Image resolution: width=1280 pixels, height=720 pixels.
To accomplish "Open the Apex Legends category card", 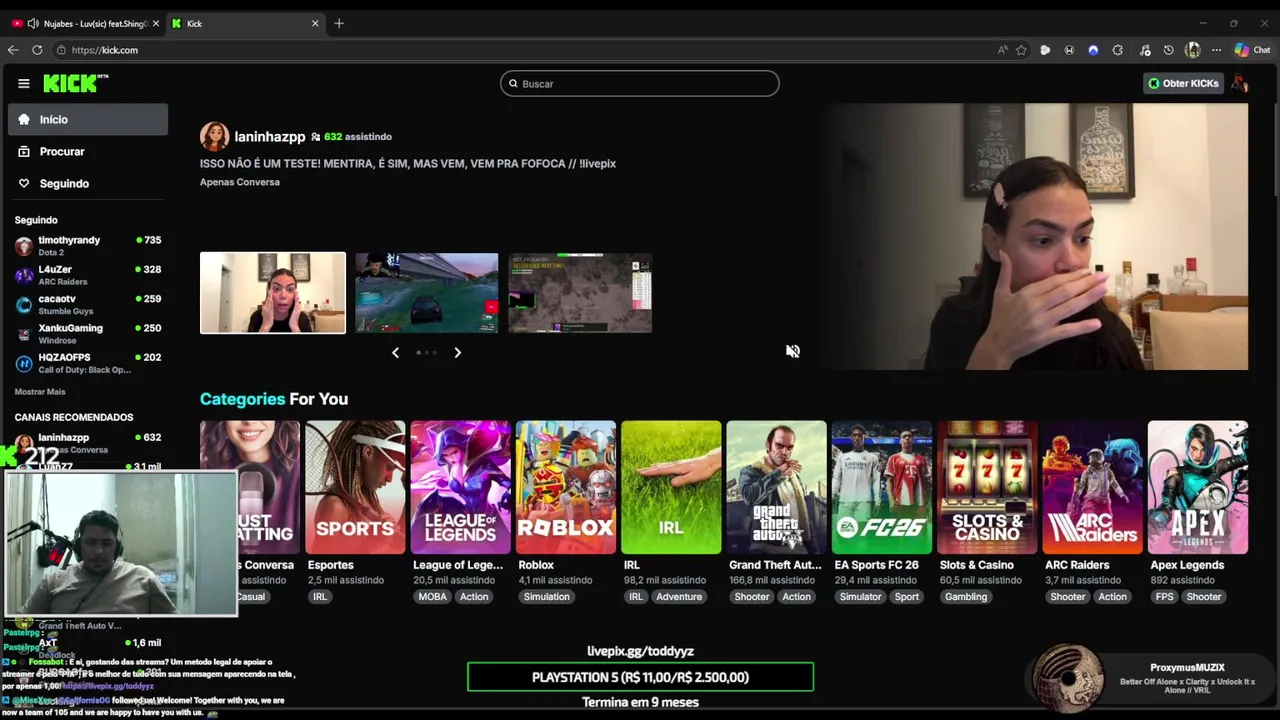I will click(x=1198, y=487).
